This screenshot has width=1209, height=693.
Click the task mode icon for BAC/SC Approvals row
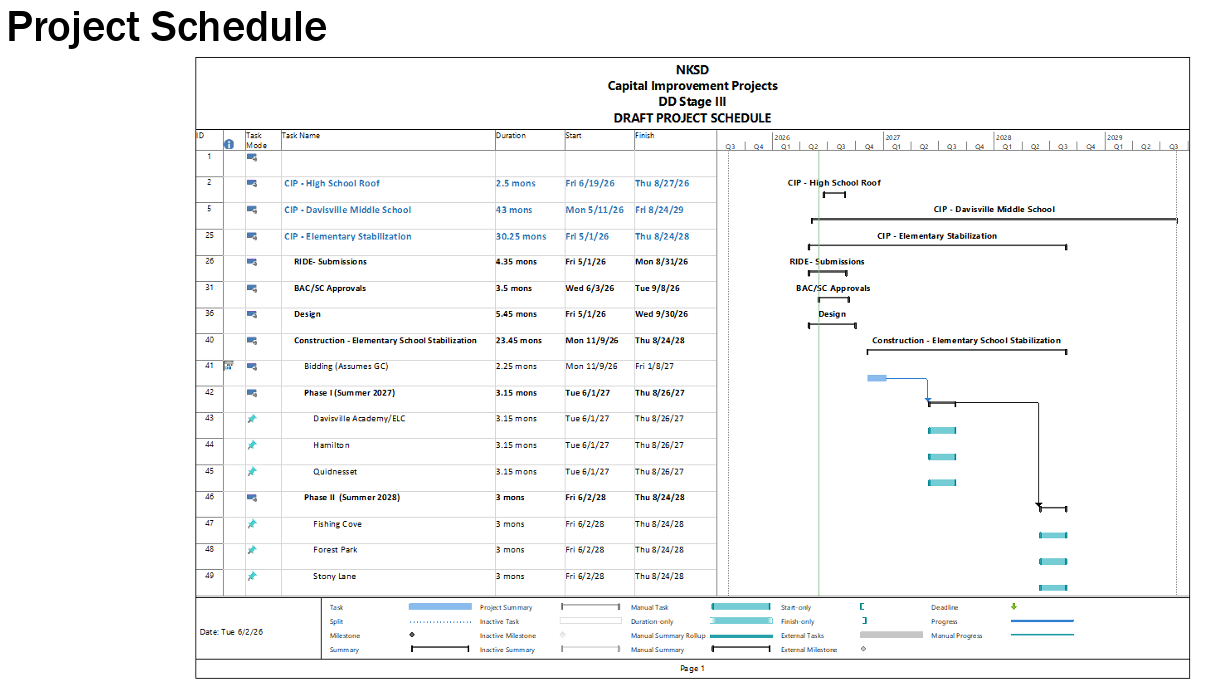point(252,288)
